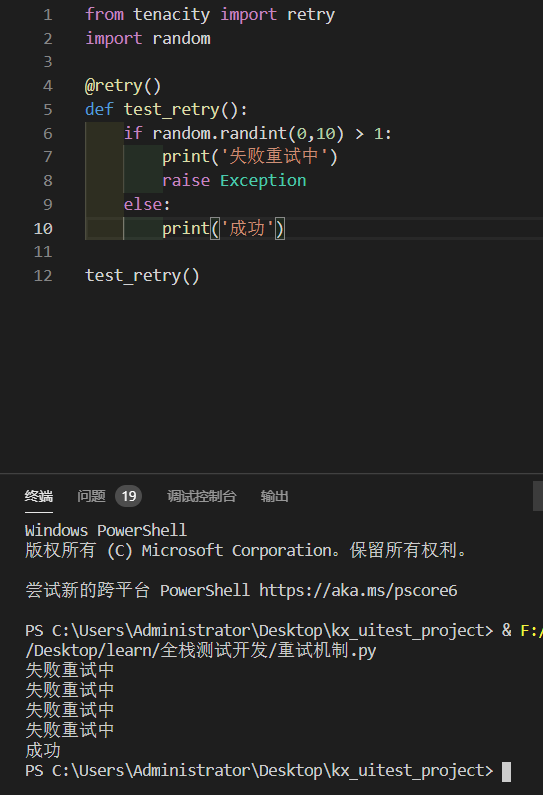Screen dimensions: 543x795
Task: Click the Microsoft Corporation copyright line
Action: [246, 550]
